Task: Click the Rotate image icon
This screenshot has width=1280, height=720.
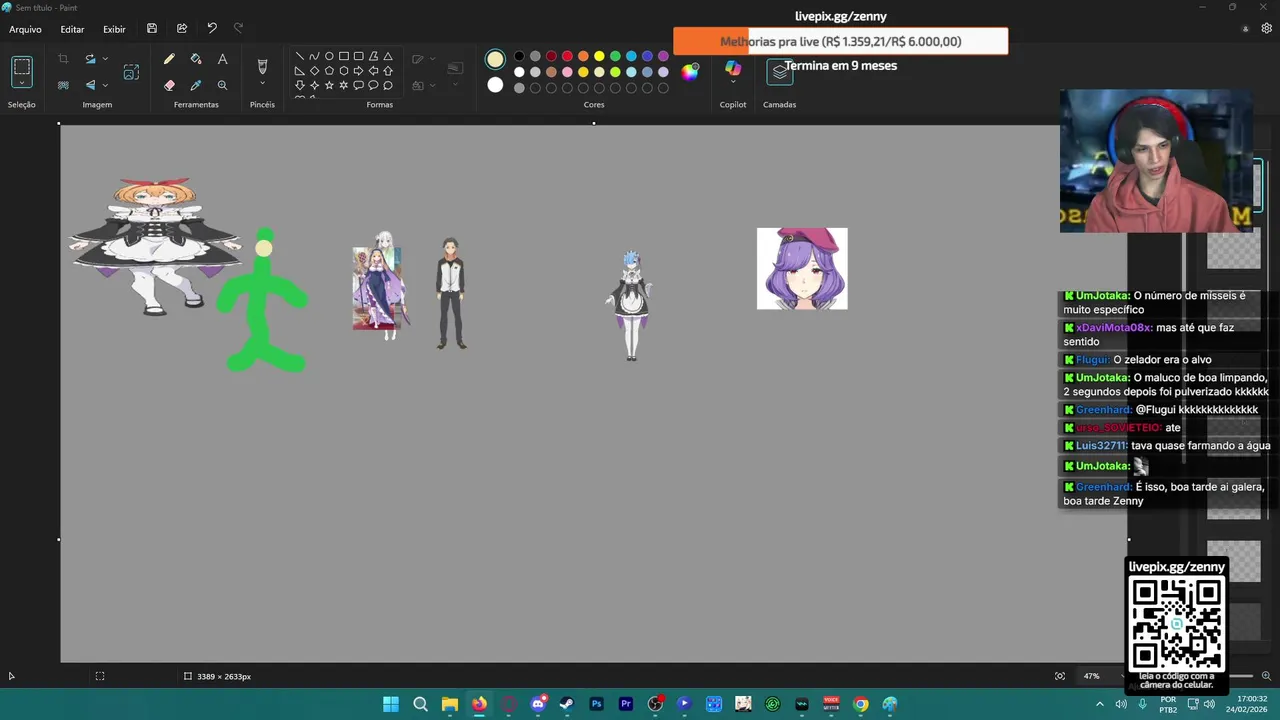Action: (90, 60)
